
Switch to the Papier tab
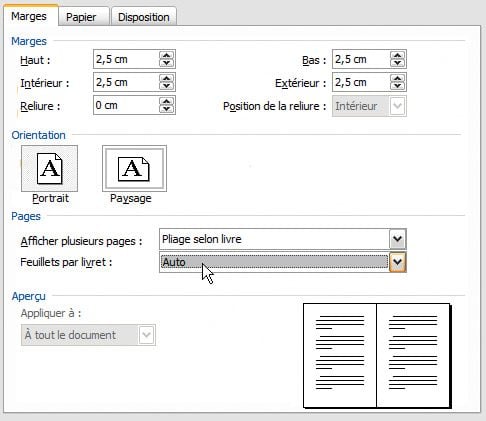click(81, 17)
